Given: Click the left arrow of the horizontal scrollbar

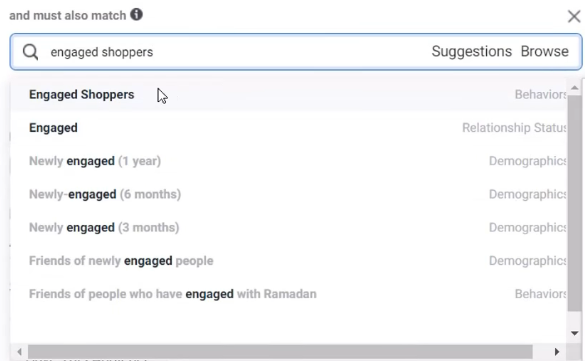Looking at the screenshot, I should pos(19,351).
